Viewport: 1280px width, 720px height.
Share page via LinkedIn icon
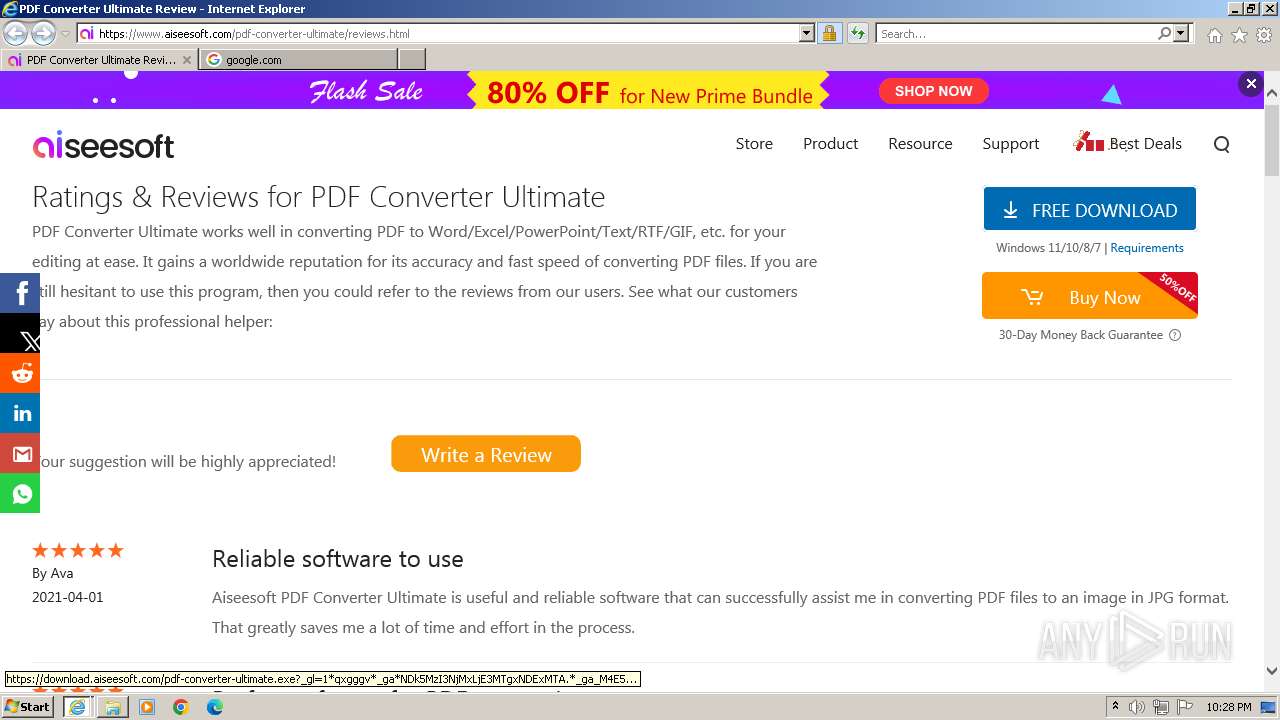coord(20,413)
